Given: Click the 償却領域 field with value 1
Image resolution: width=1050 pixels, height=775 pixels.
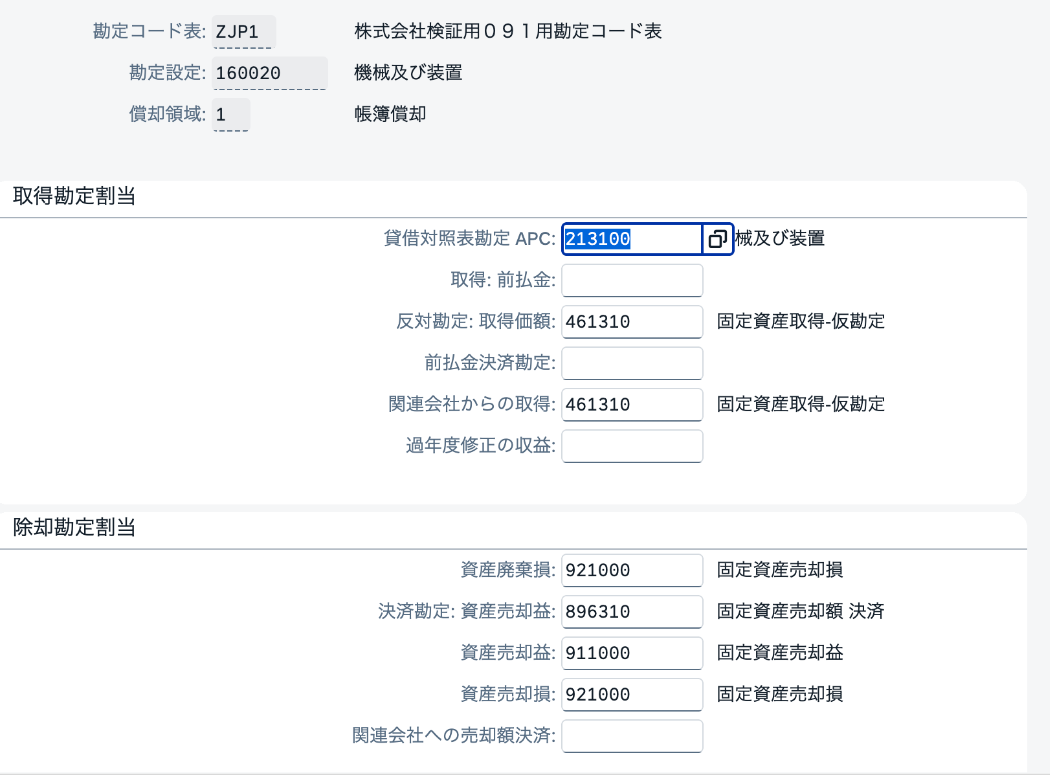Looking at the screenshot, I should pos(231,115).
